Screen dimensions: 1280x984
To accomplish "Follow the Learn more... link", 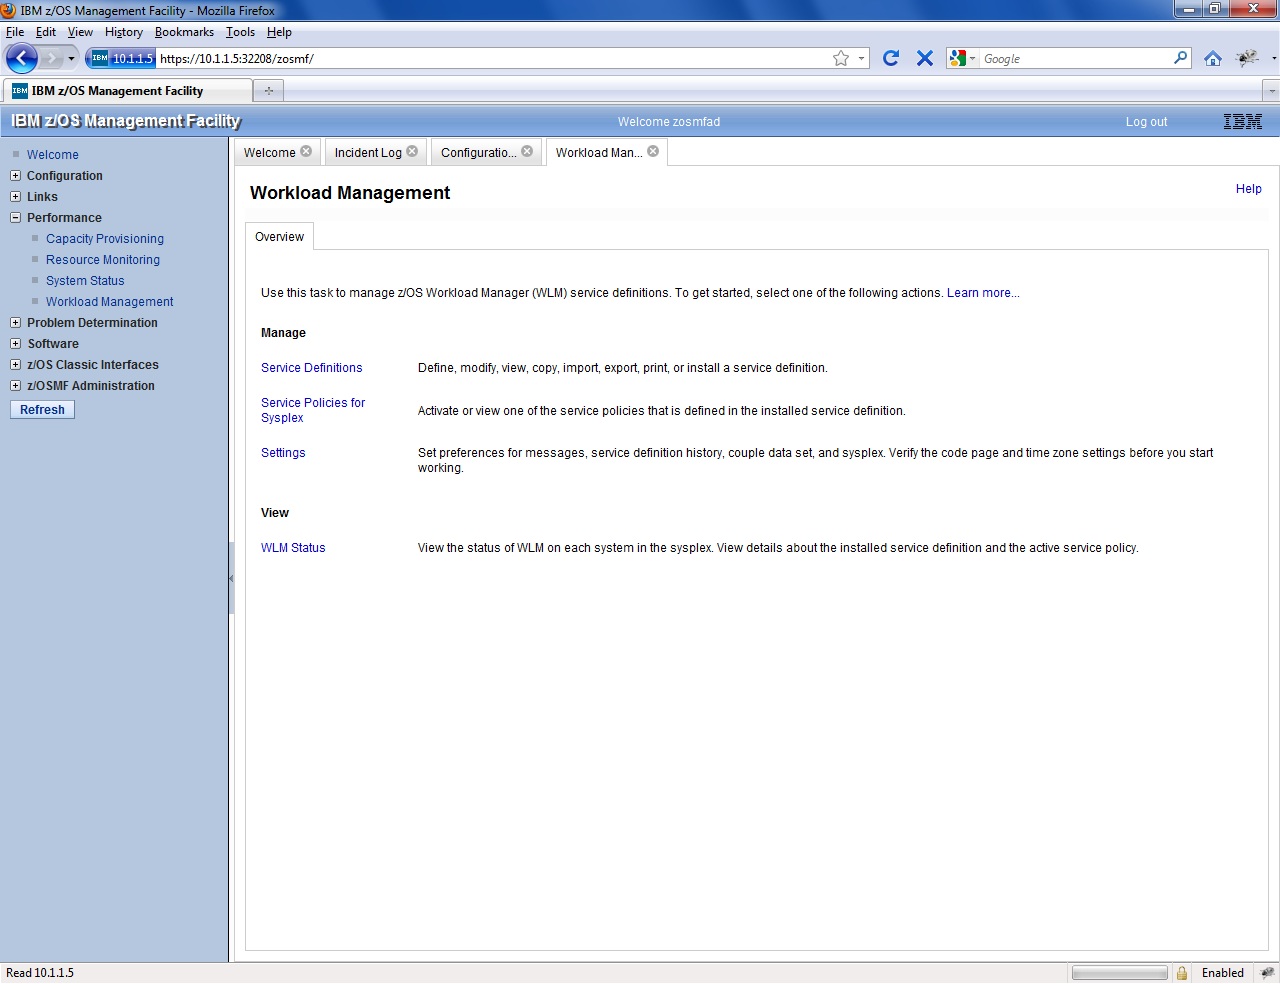I will (x=983, y=293).
